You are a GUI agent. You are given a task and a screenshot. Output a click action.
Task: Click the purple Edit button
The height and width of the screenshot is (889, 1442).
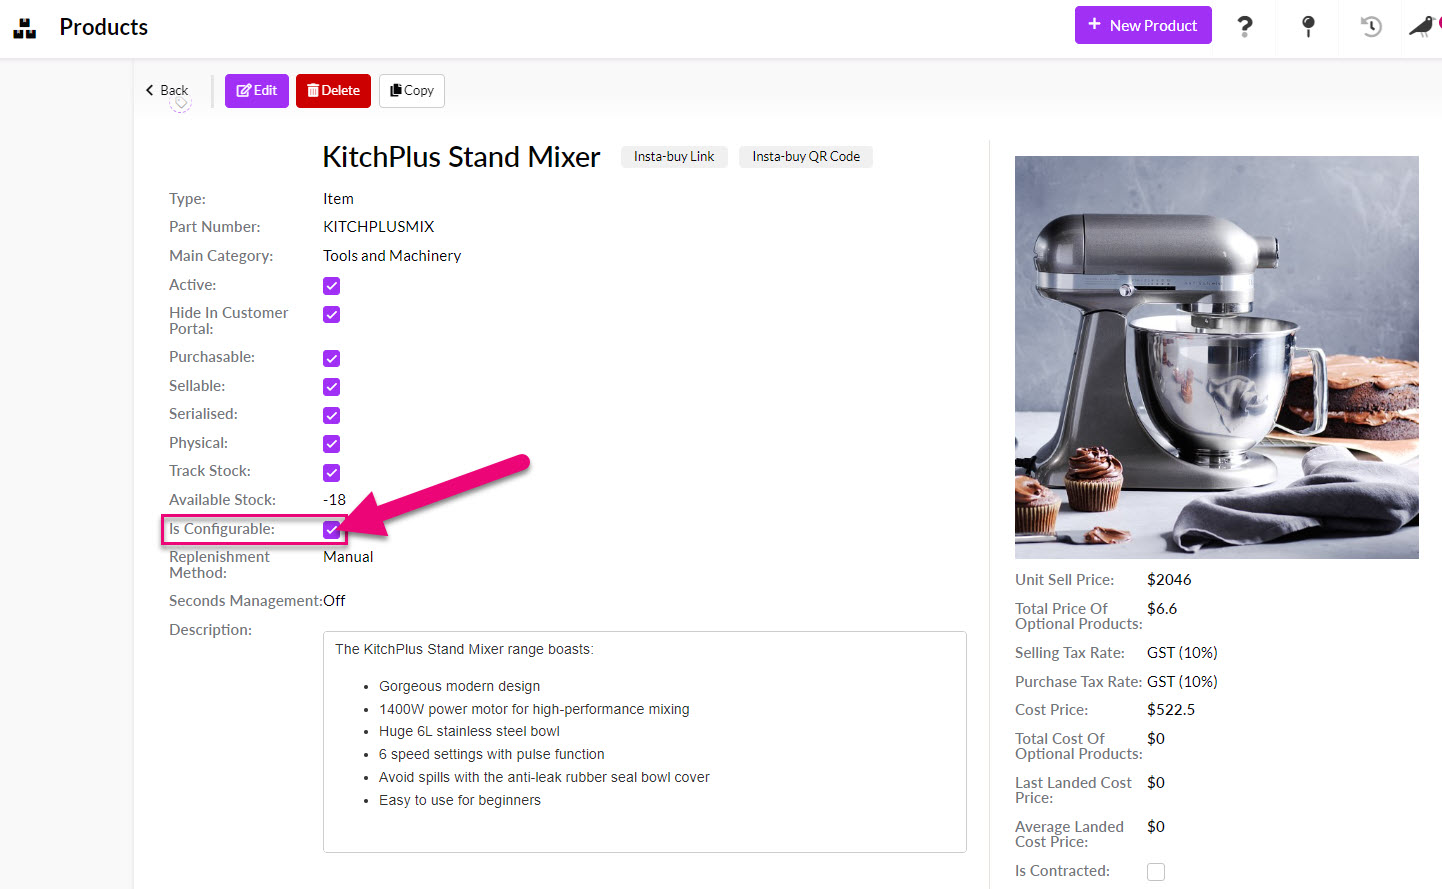pos(257,91)
